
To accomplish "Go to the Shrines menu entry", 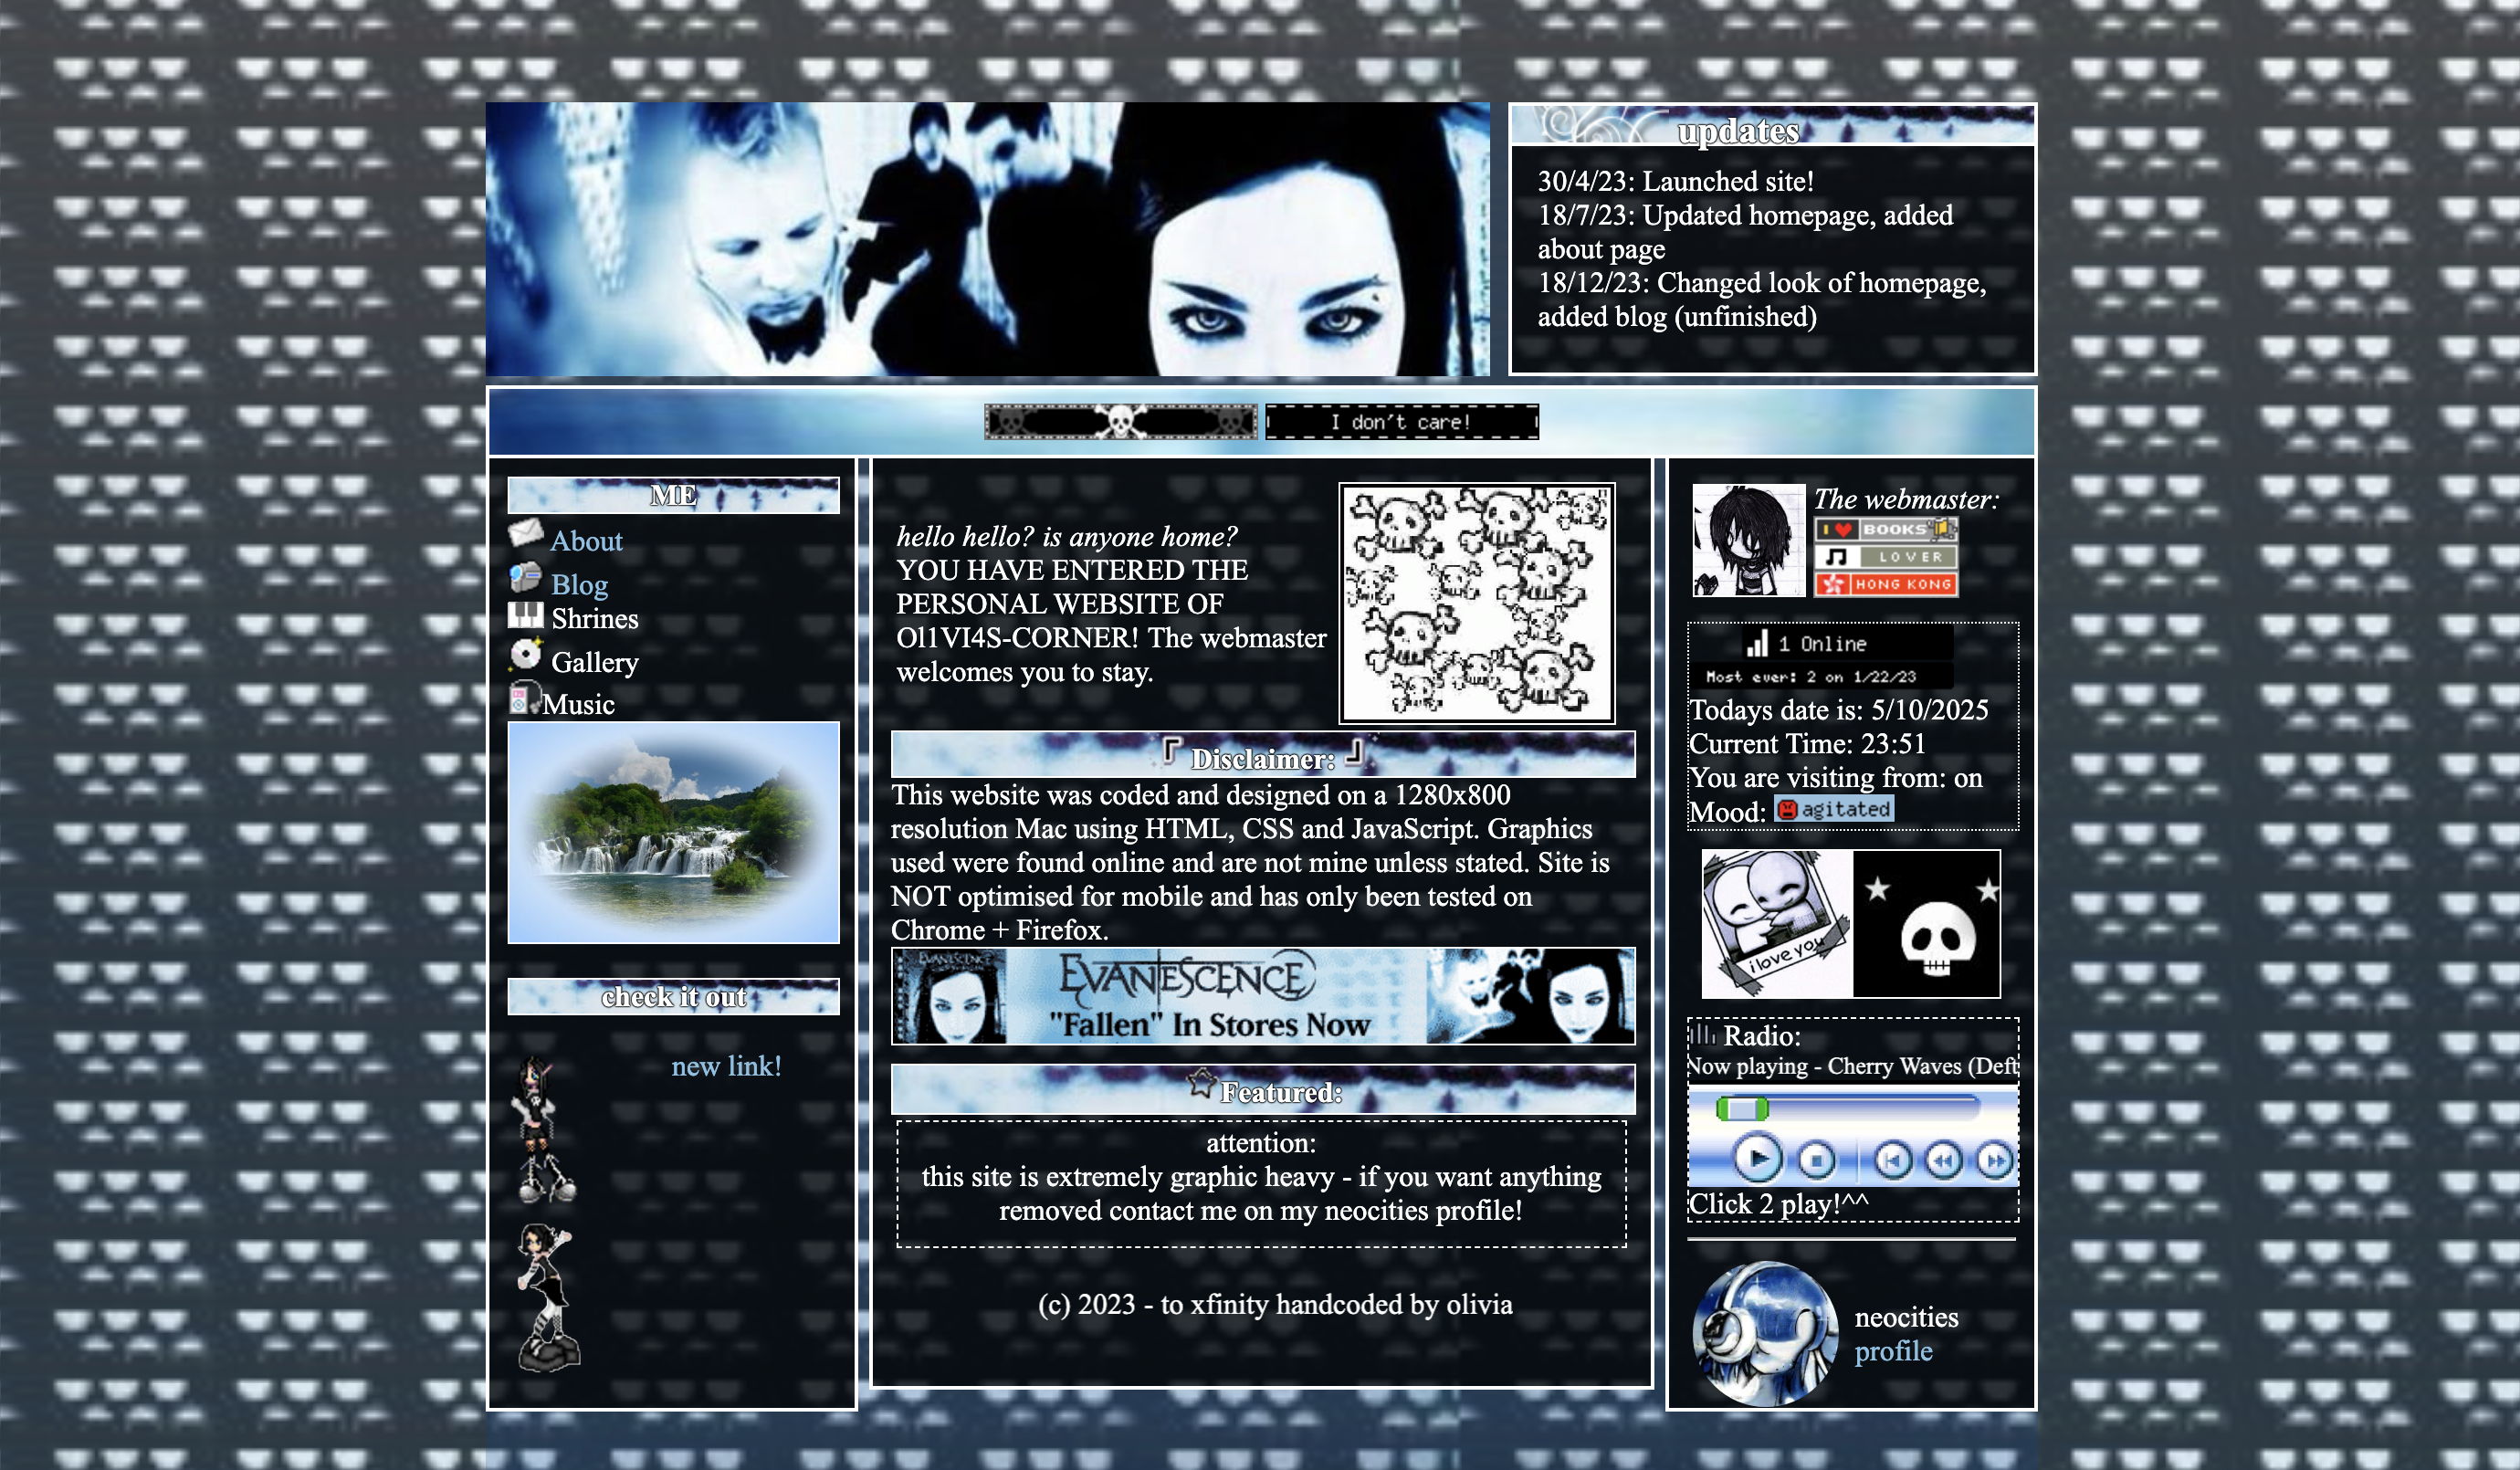I will pos(594,619).
